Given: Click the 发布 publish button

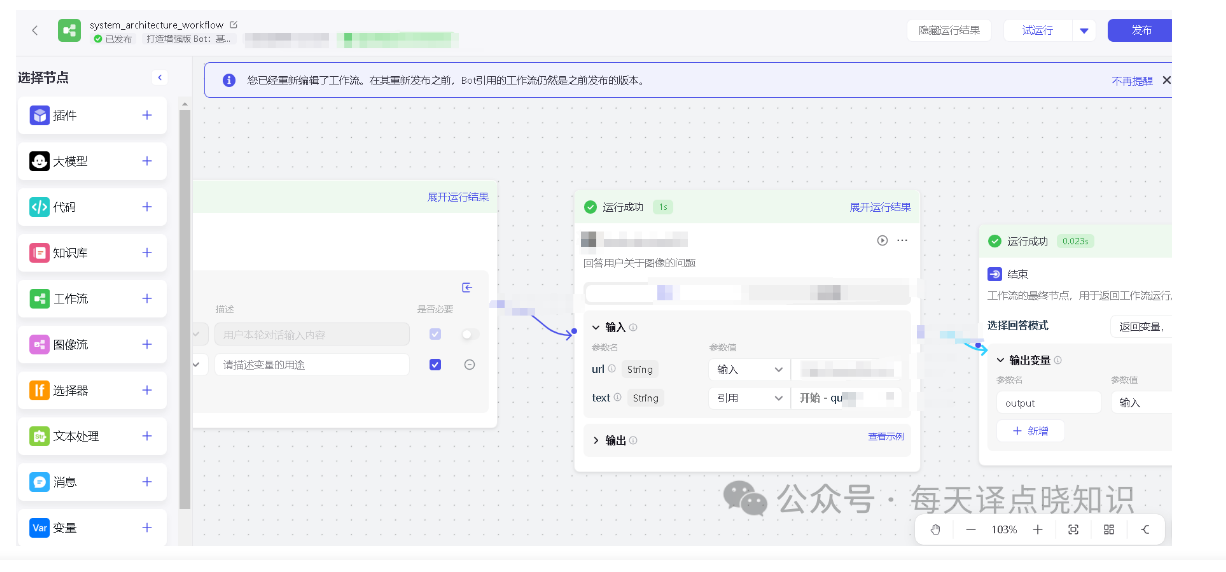Looking at the screenshot, I should tap(1141, 31).
